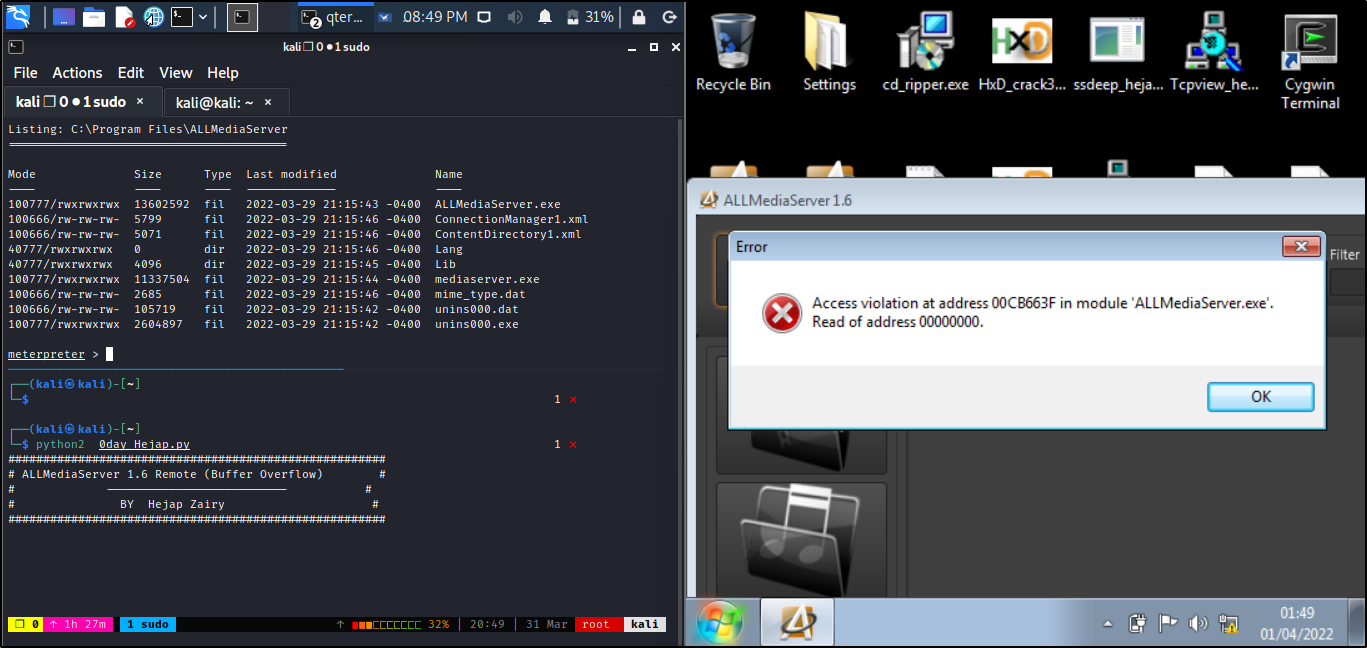Click the unins000.exe entry in listing
1367x648 pixels.
coord(477,324)
